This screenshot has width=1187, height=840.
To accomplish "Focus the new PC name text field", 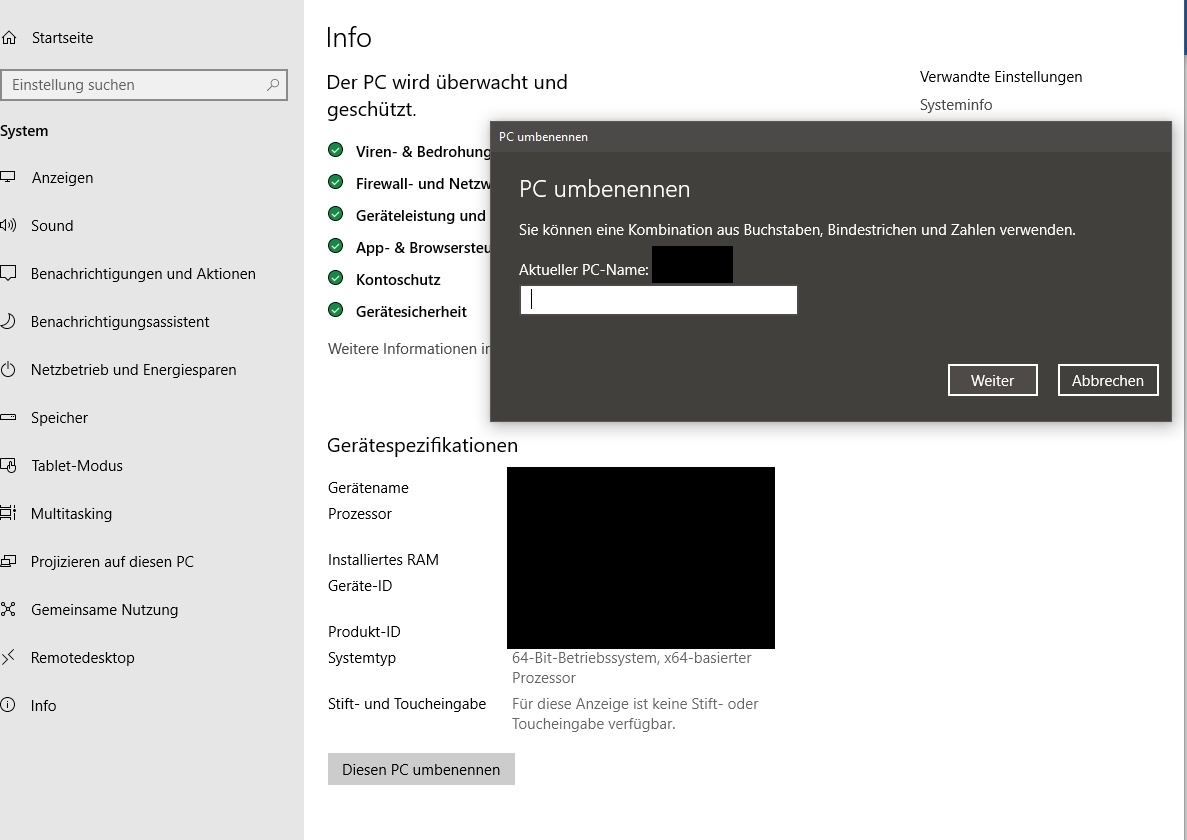I will point(659,300).
